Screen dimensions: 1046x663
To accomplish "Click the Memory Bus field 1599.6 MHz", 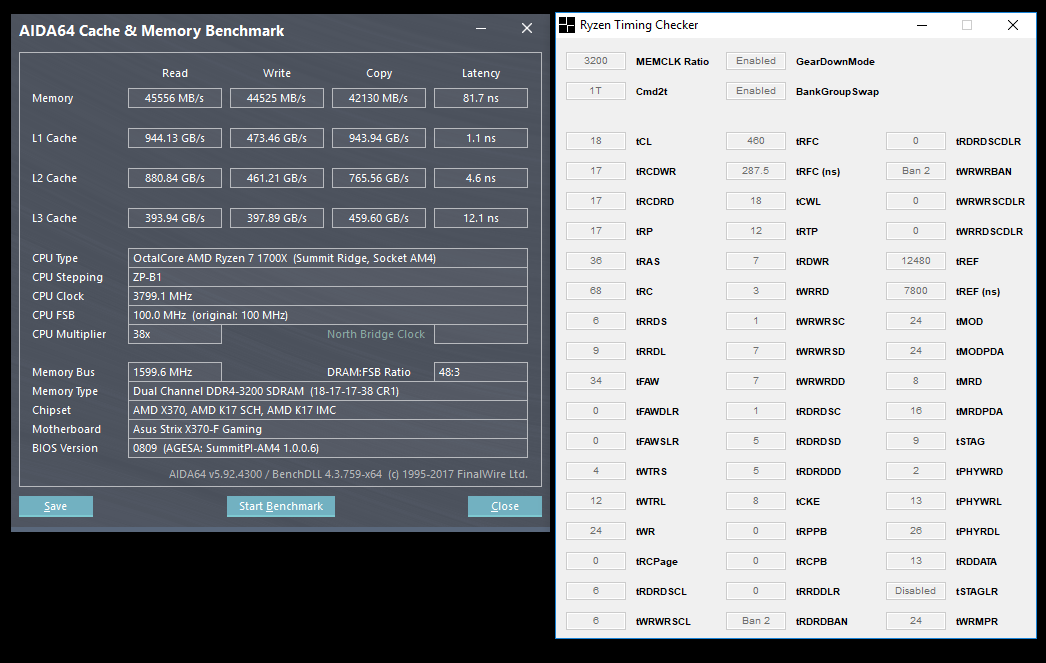I will [x=175, y=372].
